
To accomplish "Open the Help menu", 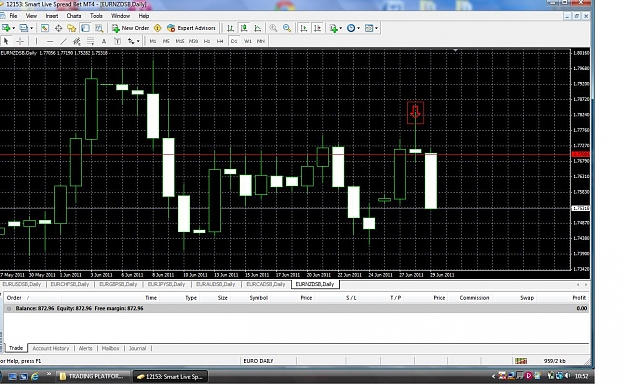I will pos(144,16).
